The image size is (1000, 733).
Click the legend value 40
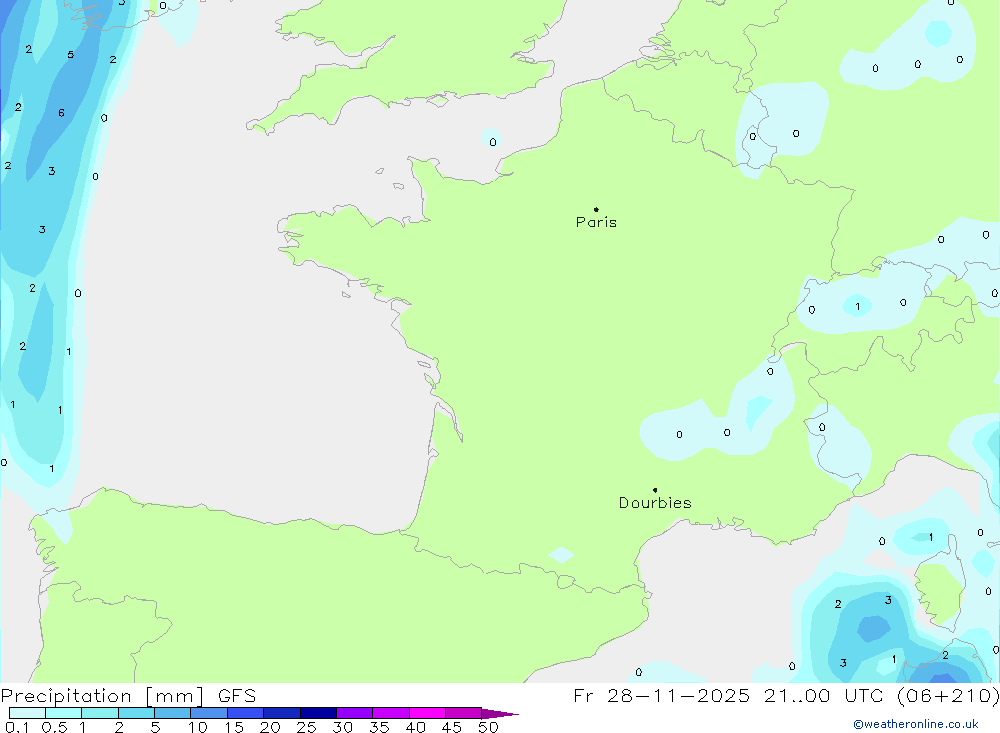[x=416, y=727]
